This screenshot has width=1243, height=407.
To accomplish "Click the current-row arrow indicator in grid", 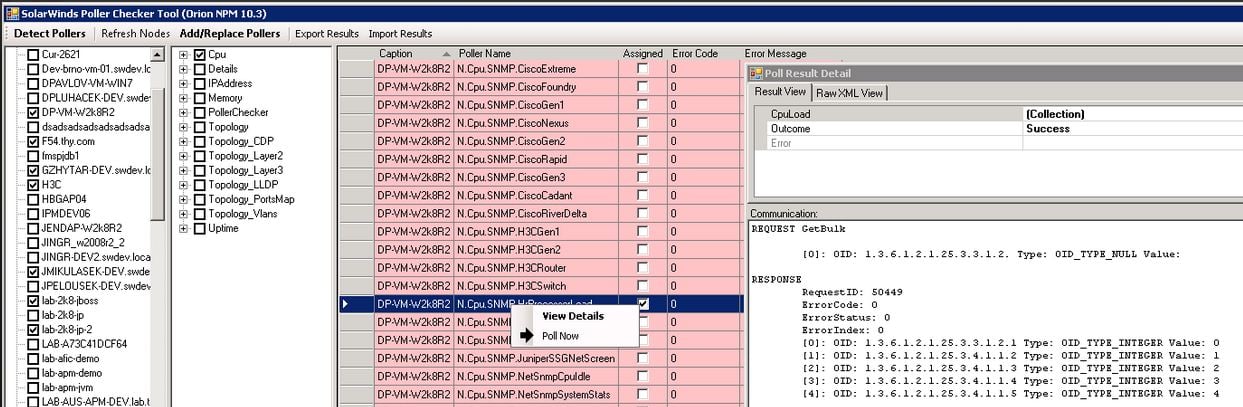I will tap(346, 303).
